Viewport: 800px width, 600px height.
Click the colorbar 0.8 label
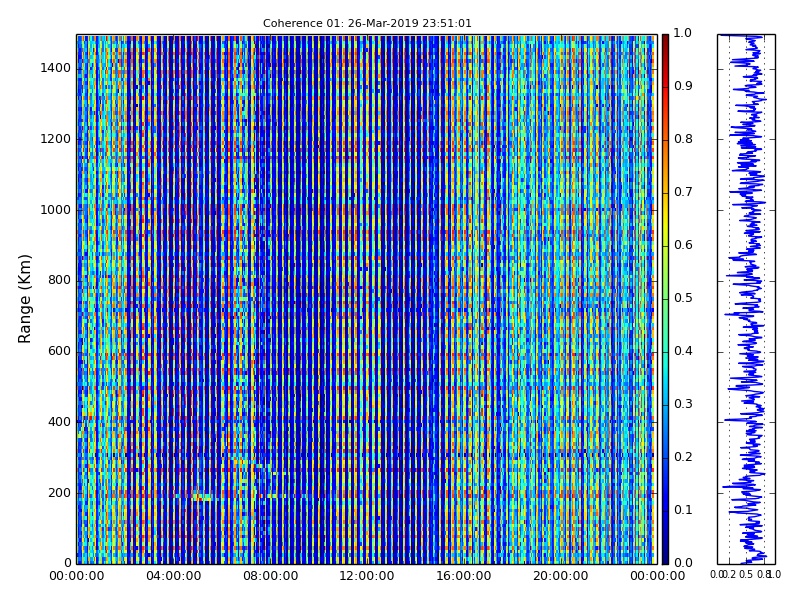[683, 139]
